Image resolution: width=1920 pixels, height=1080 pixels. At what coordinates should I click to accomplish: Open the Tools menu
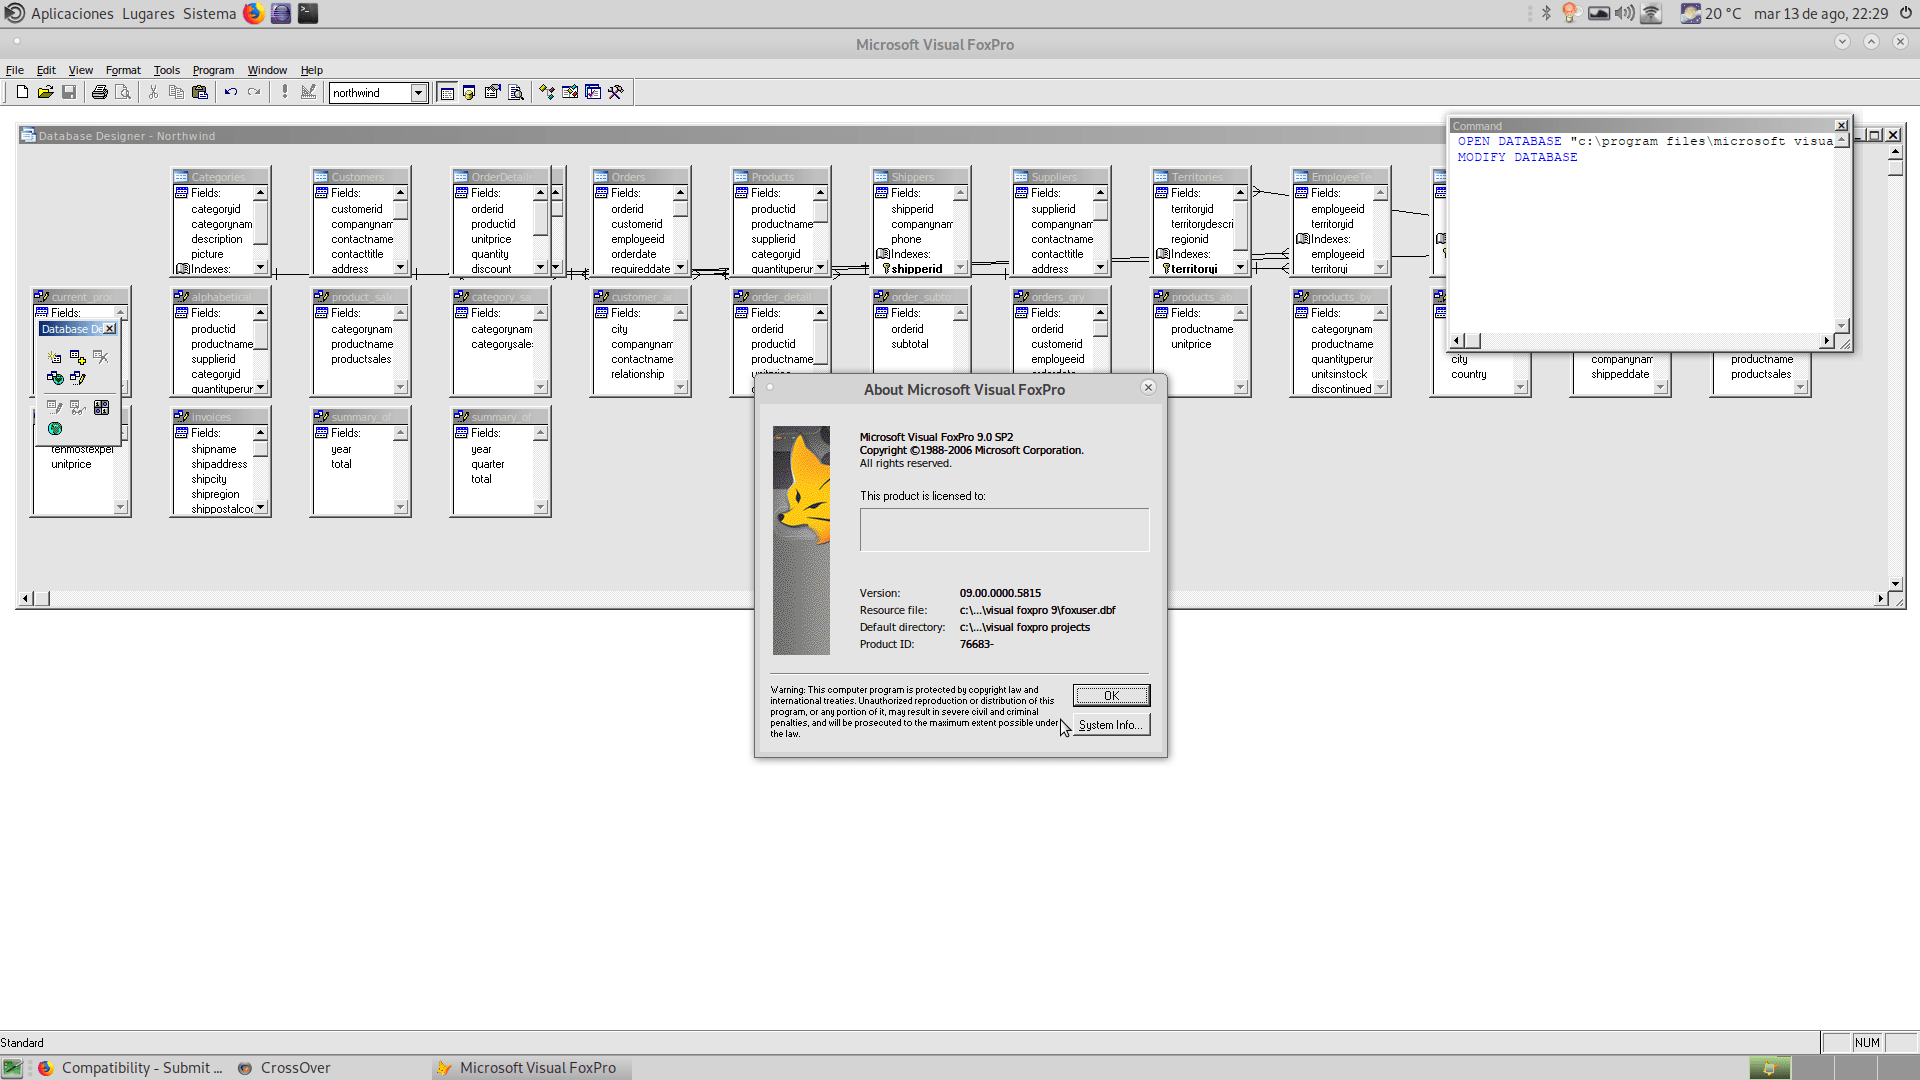(166, 70)
